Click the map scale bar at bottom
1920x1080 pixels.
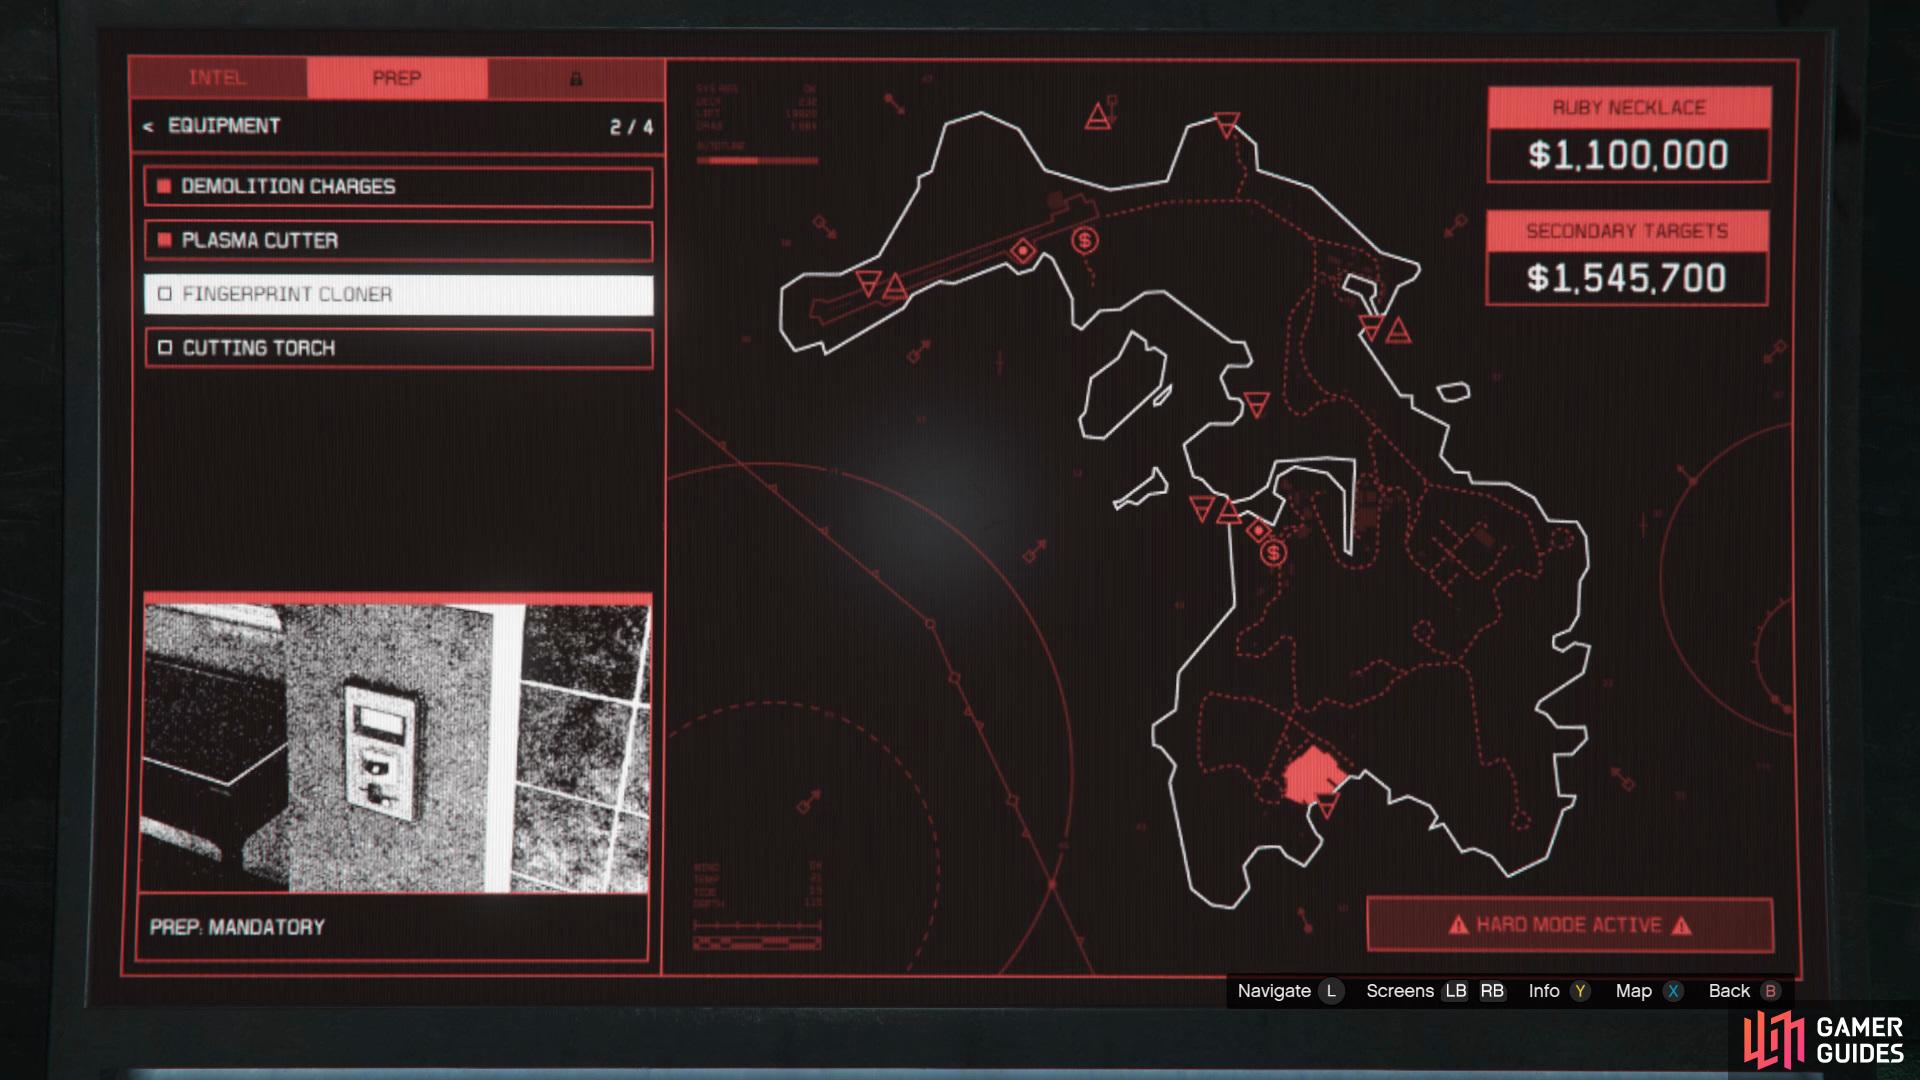pyautogui.click(x=757, y=943)
